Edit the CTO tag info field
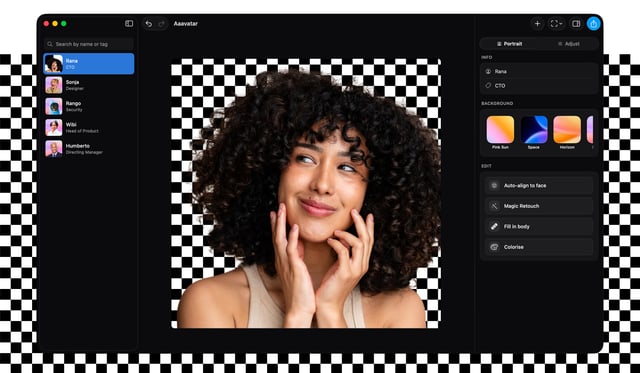This screenshot has width=640, height=373. pos(539,86)
